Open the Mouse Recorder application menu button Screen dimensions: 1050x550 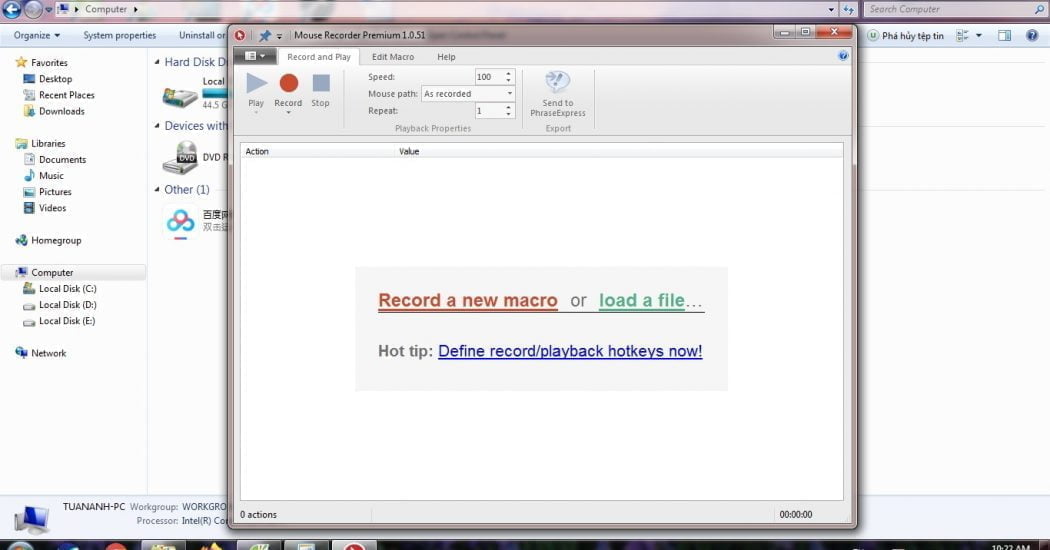(254, 56)
